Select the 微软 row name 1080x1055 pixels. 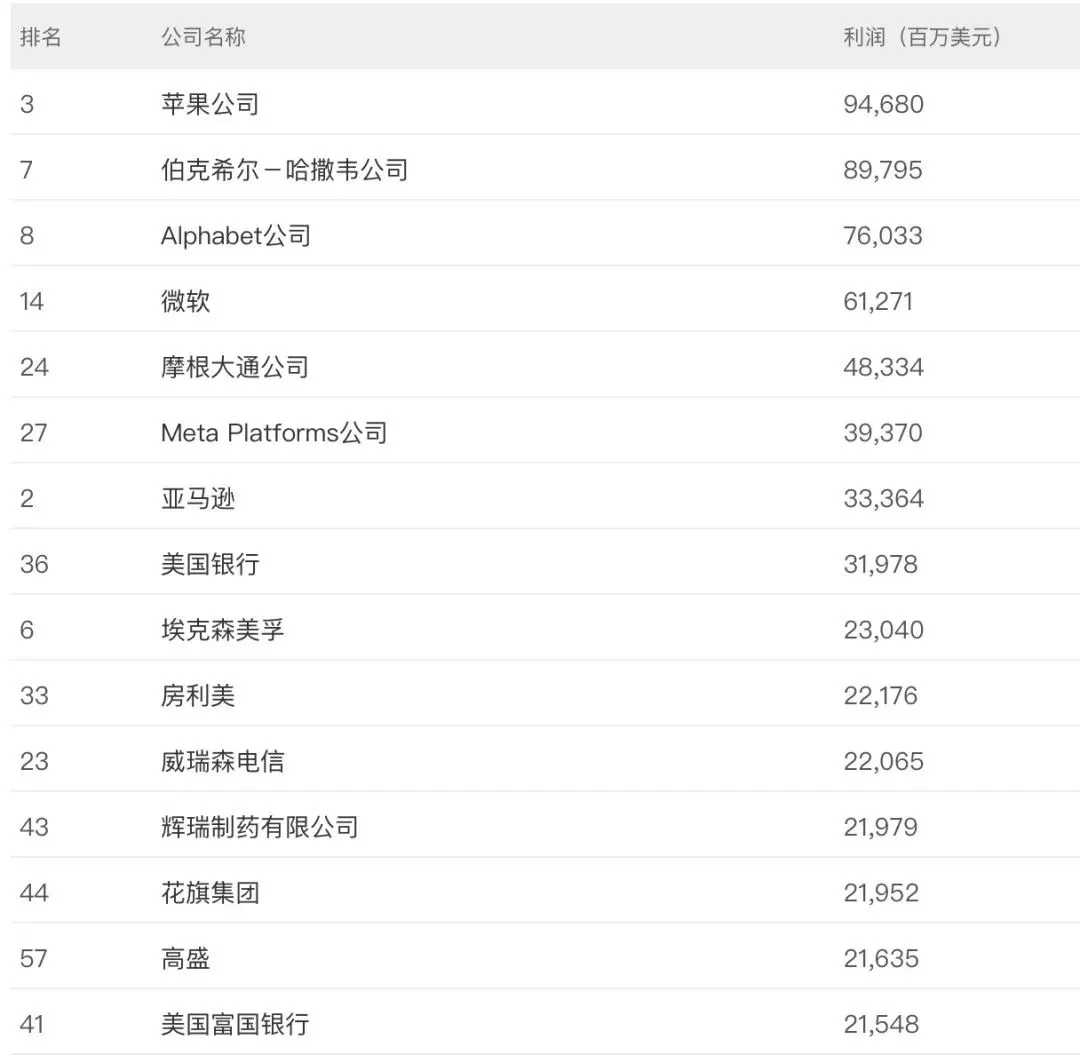(185, 301)
